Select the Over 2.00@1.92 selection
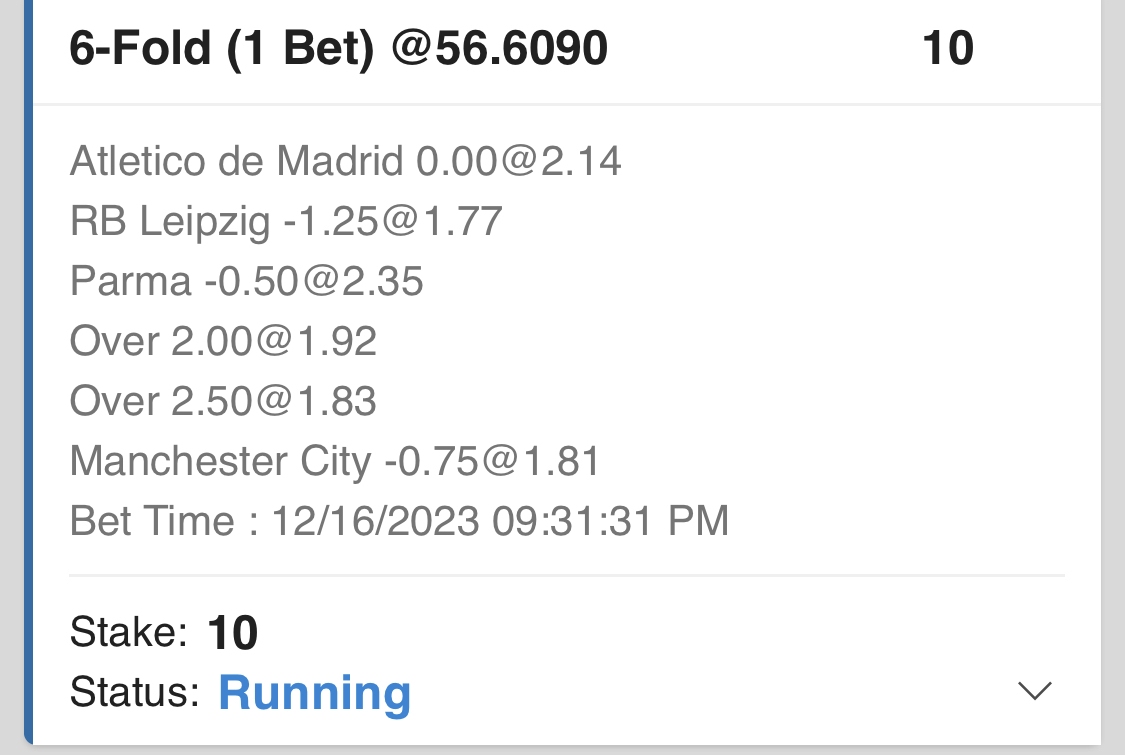 (x=223, y=342)
